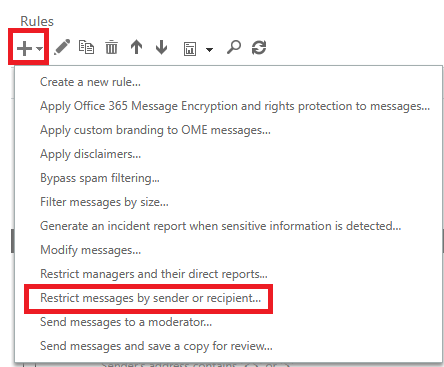This screenshot has width=444, height=367.
Task: Select Apply custom branding to OME messages
Action: 155,130
